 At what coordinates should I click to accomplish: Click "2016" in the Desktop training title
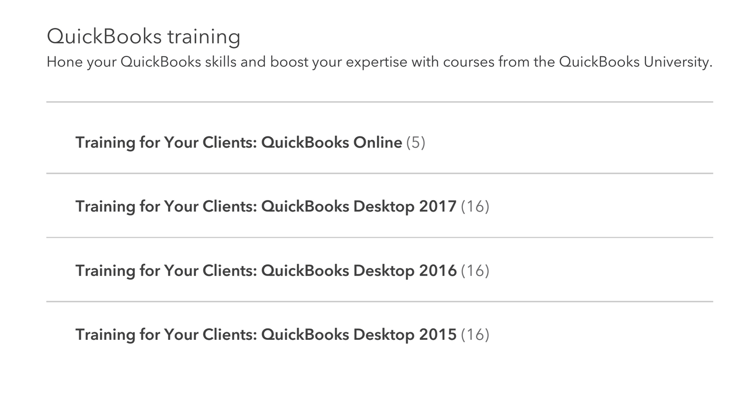437,271
